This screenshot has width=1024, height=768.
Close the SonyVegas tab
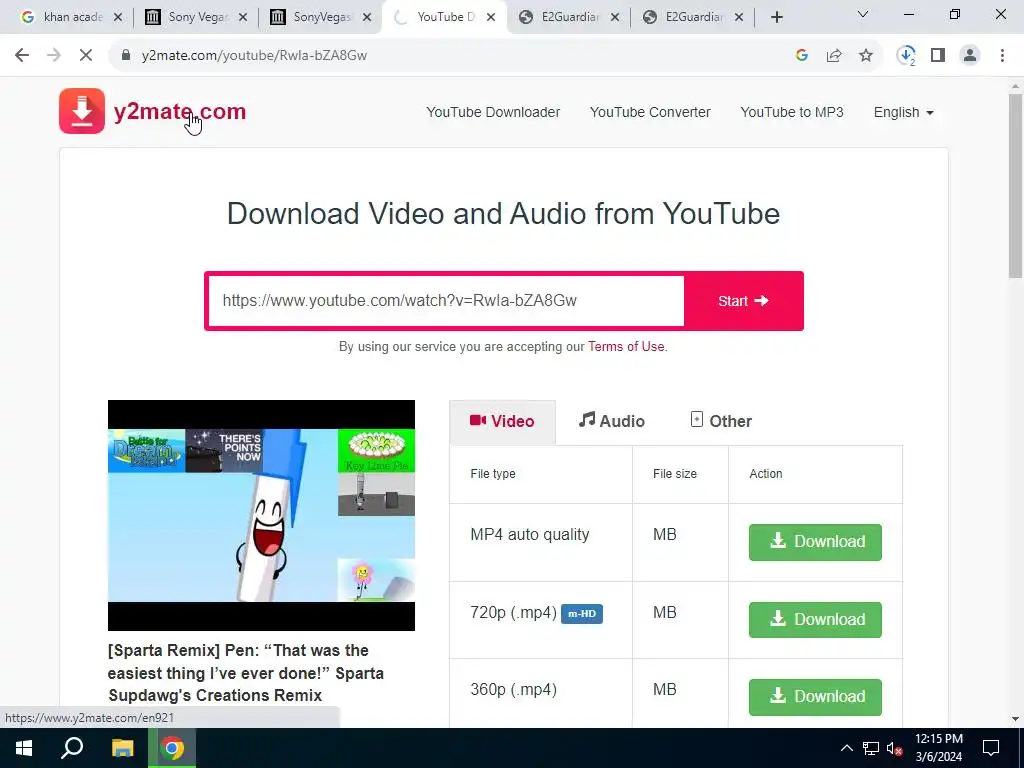click(366, 17)
